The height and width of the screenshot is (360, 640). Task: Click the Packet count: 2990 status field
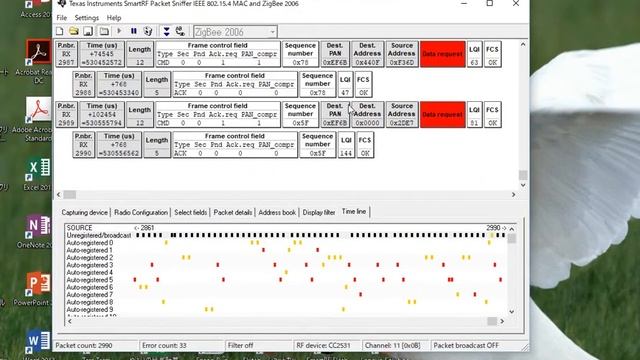pyautogui.click(x=96, y=346)
